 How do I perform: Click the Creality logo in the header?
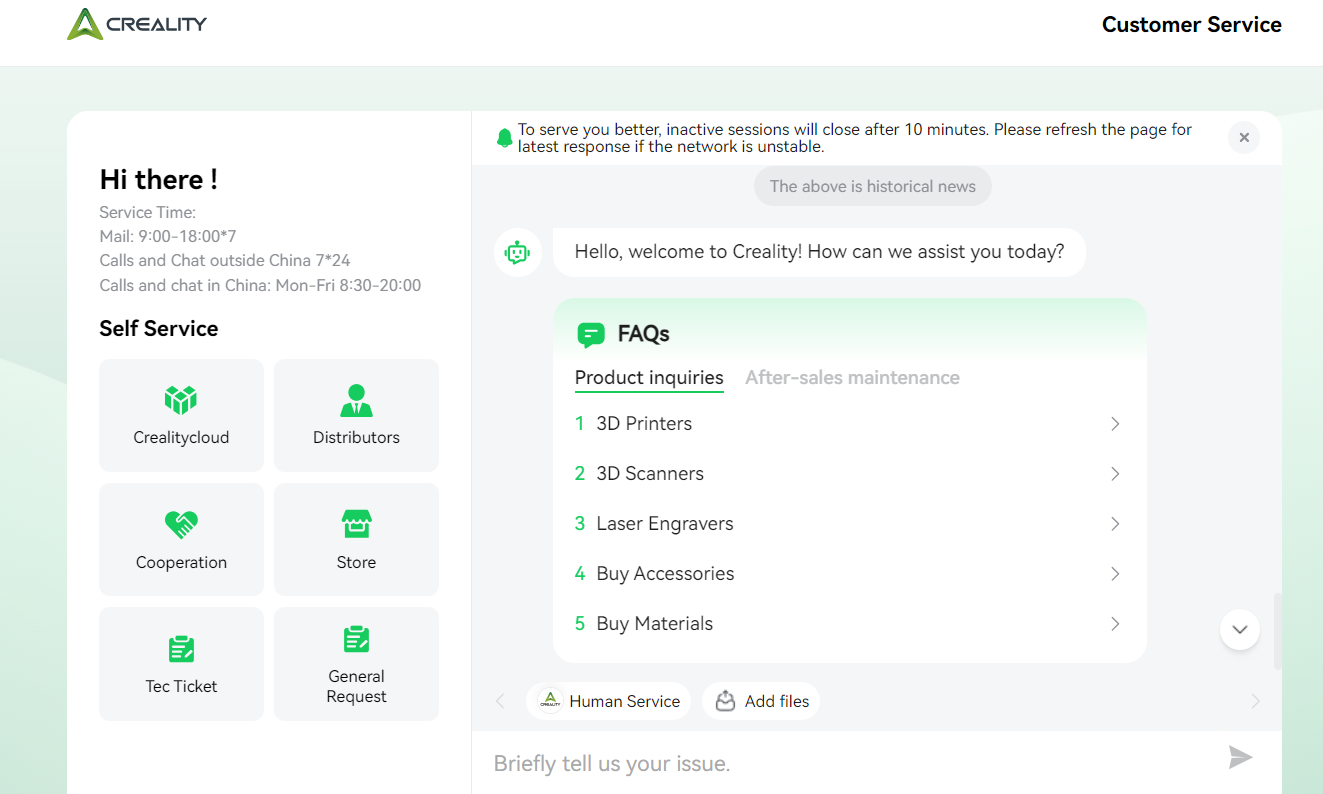tap(137, 24)
